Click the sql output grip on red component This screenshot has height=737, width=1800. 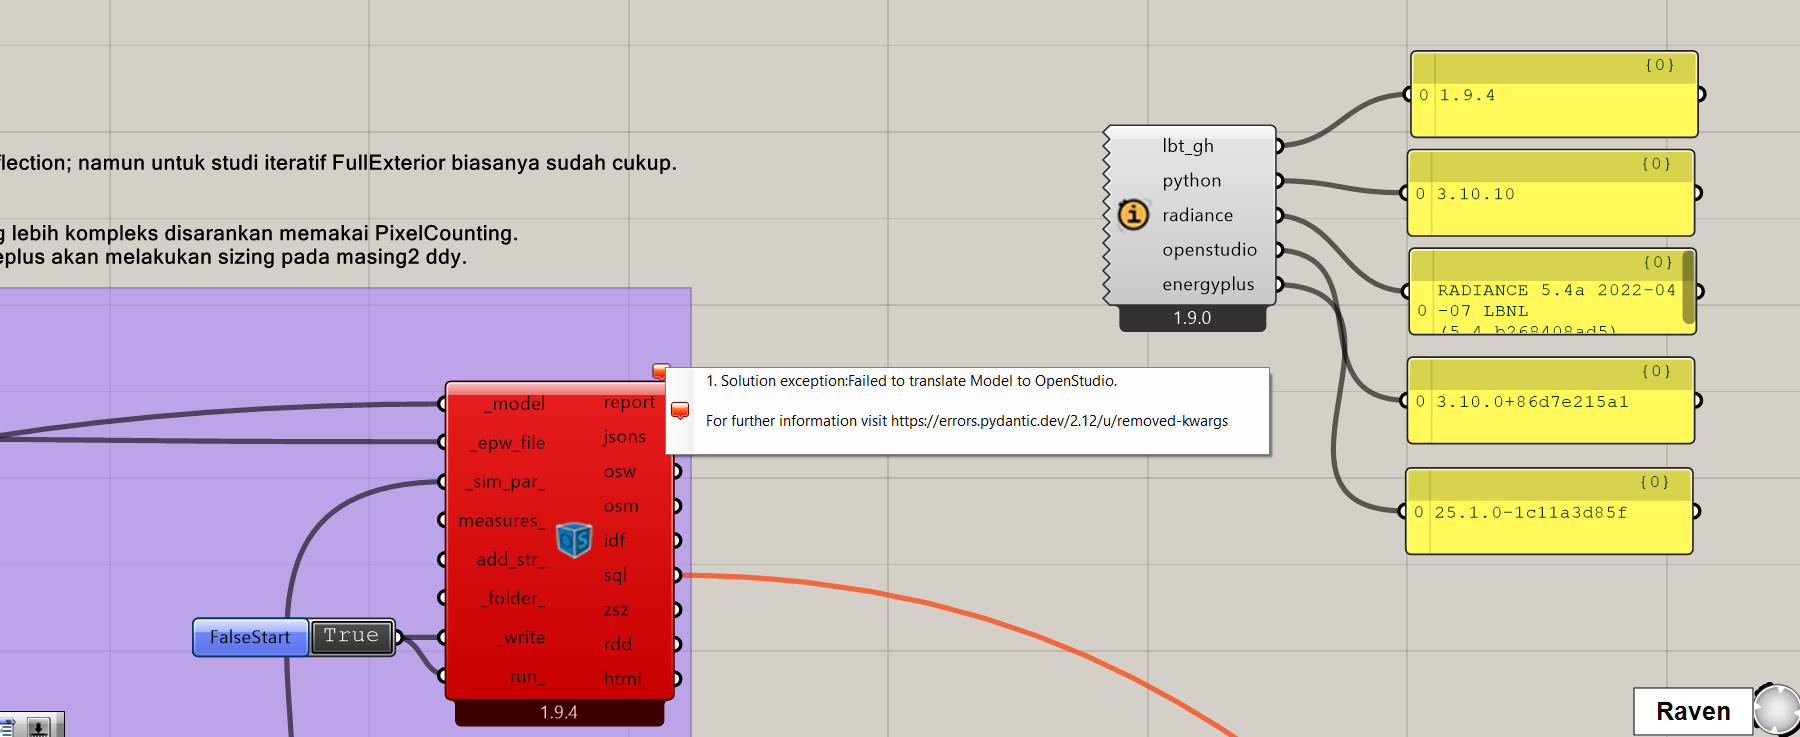coord(677,575)
